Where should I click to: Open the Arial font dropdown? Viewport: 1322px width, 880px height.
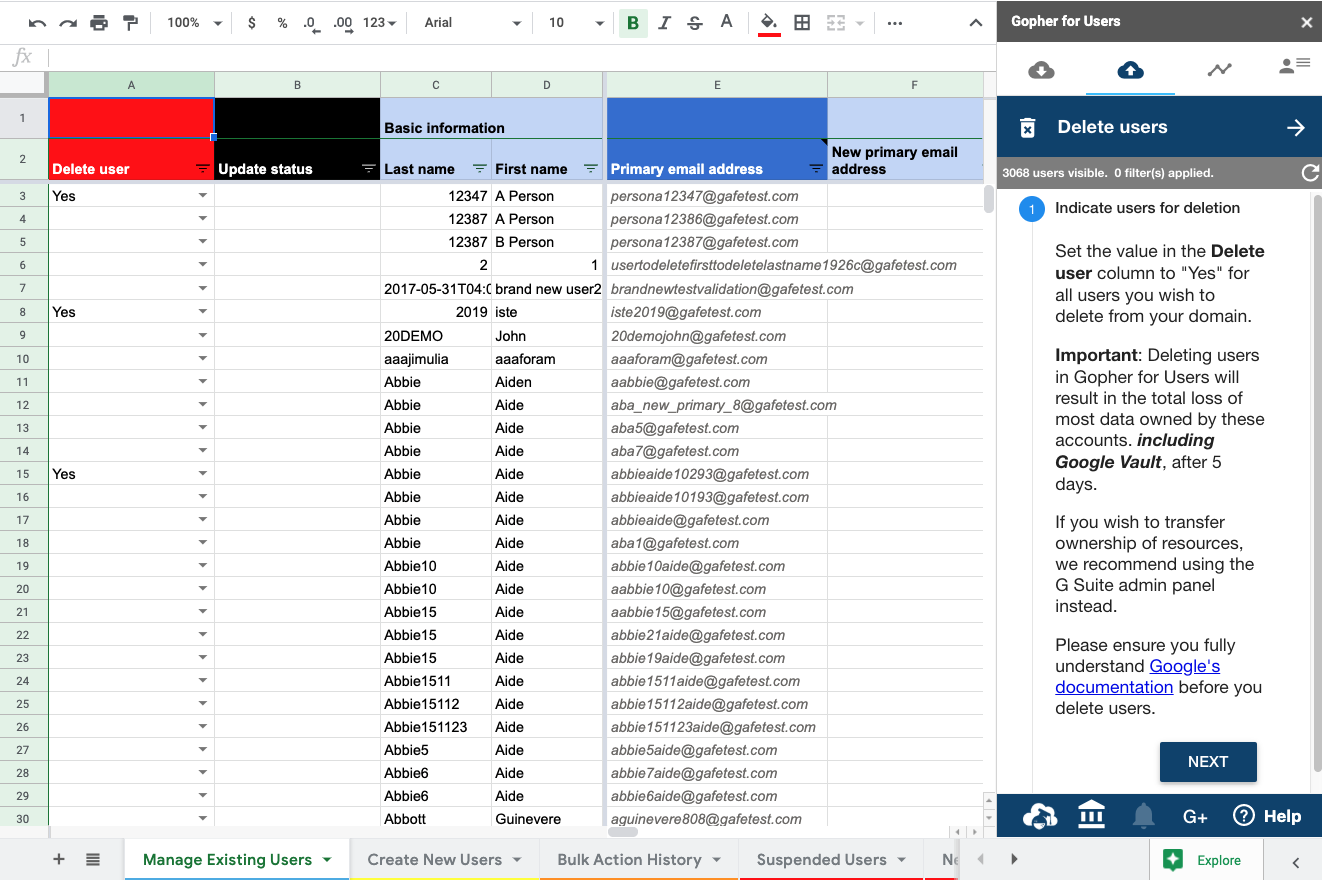(472, 23)
